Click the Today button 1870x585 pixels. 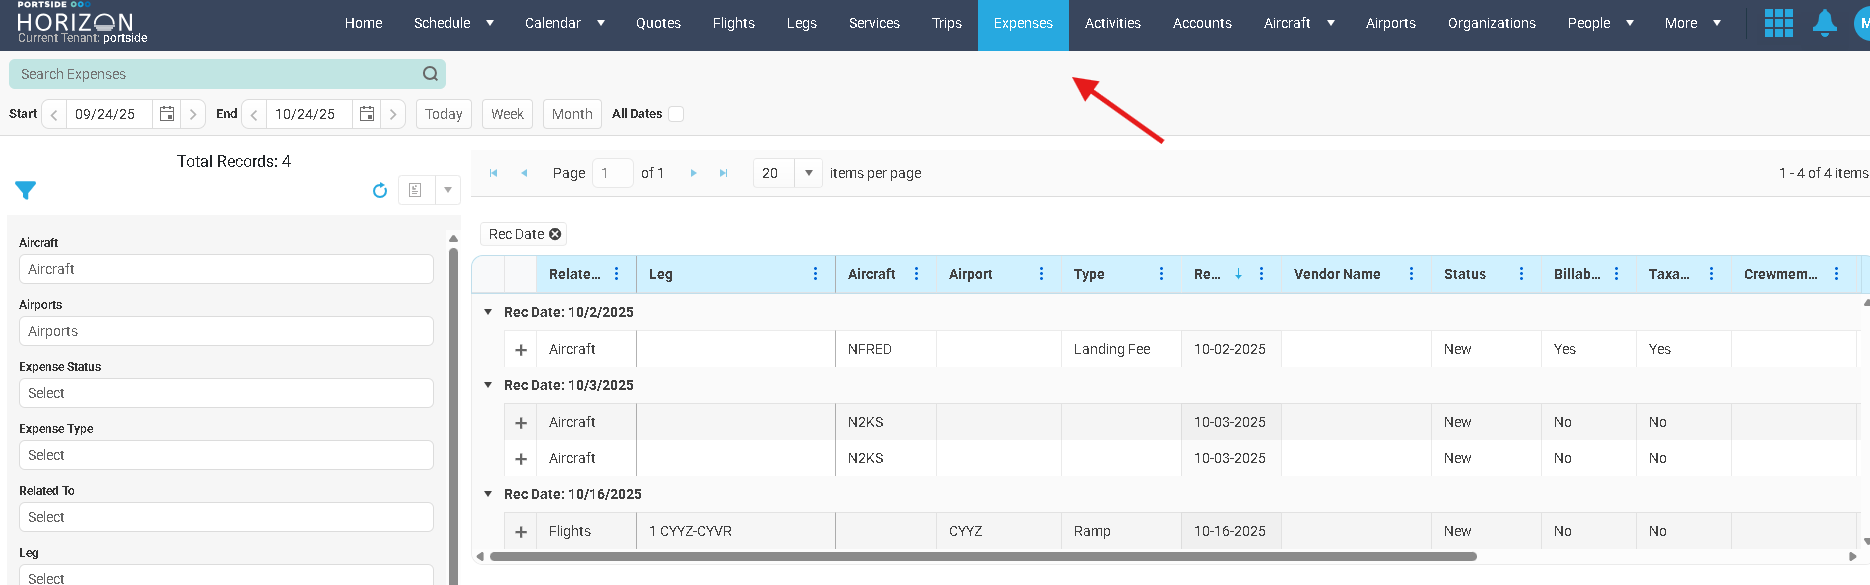pos(443,114)
